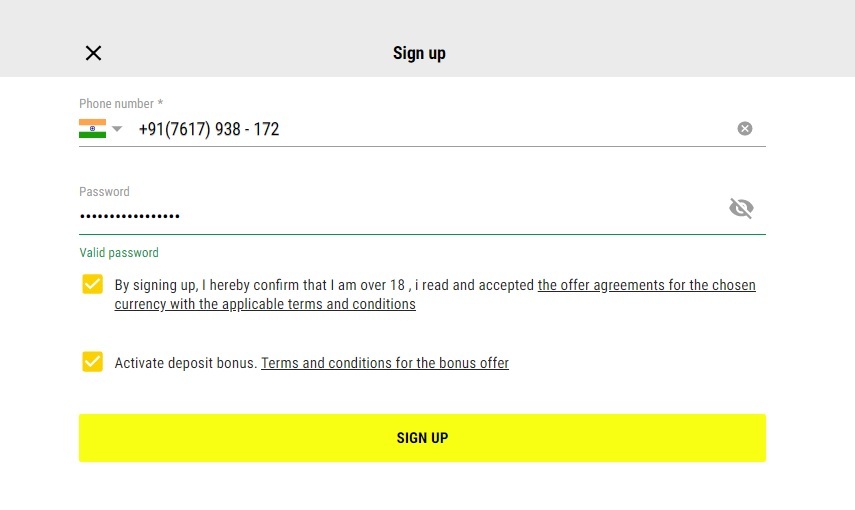Open Terms and conditions for the bonus offer
Viewport: 855px width, 510px height.
(x=385, y=363)
